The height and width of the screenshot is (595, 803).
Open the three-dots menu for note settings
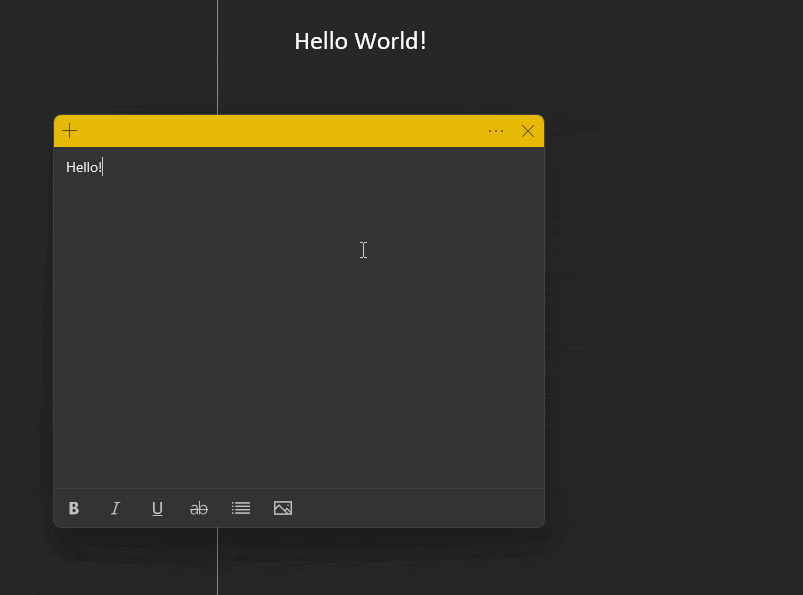tap(496, 130)
